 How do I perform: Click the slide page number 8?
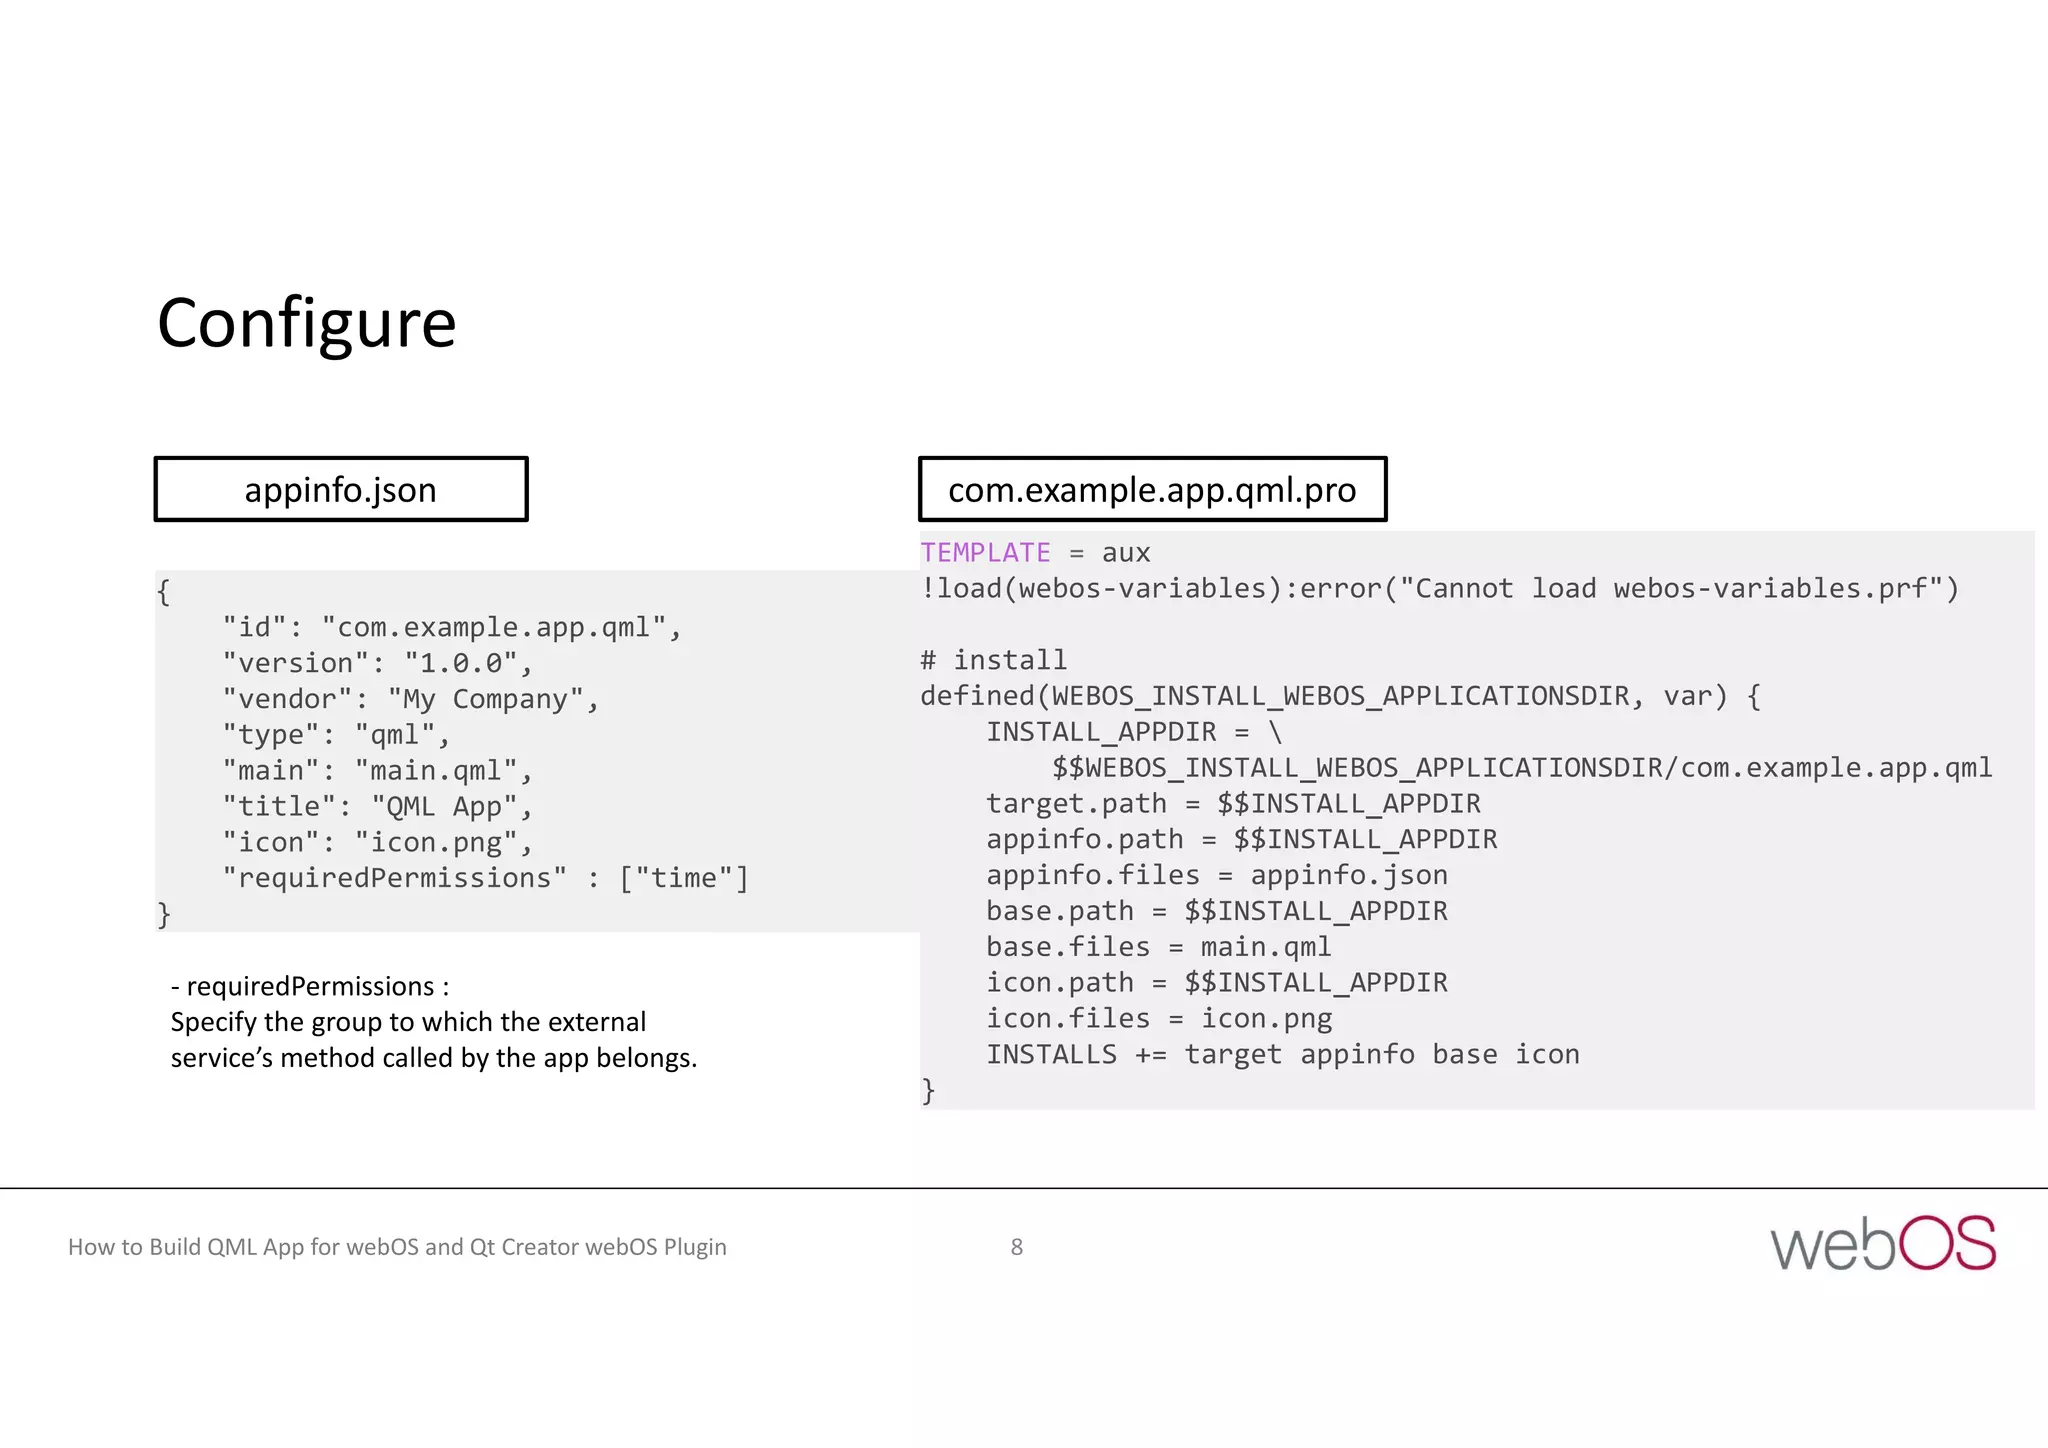click(x=1017, y=1247)
